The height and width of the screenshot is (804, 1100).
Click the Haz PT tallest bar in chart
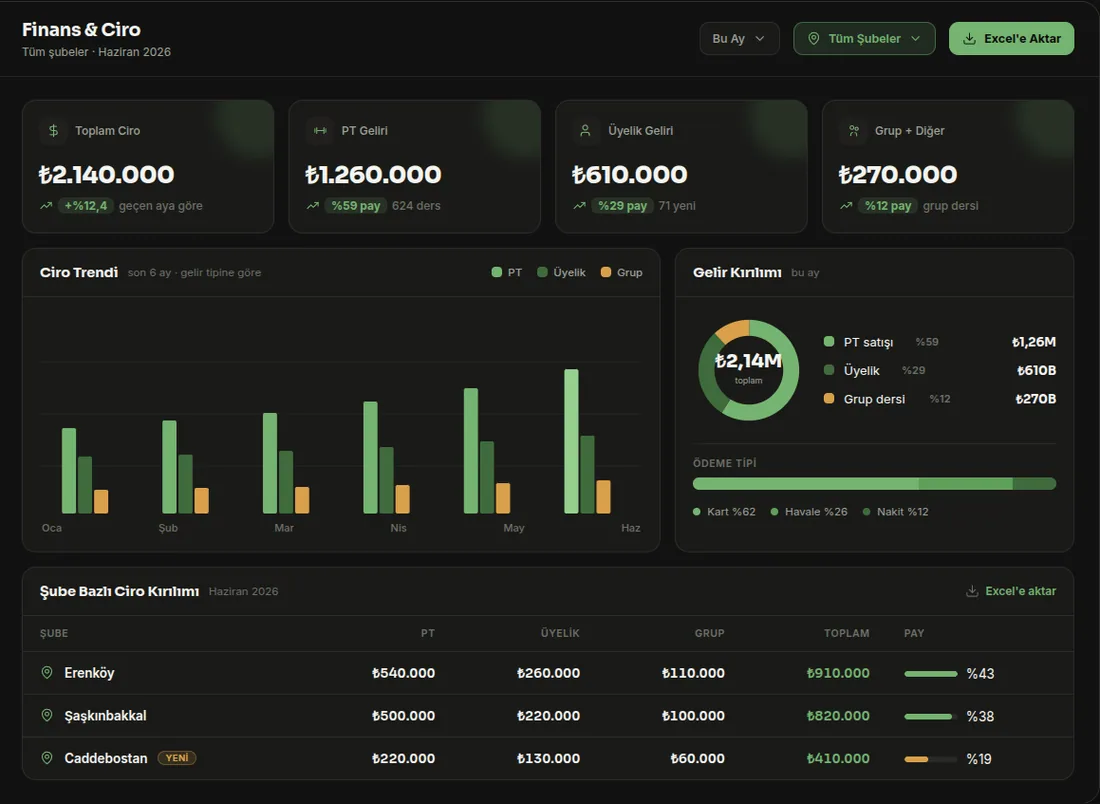click(x=571, y=441)
